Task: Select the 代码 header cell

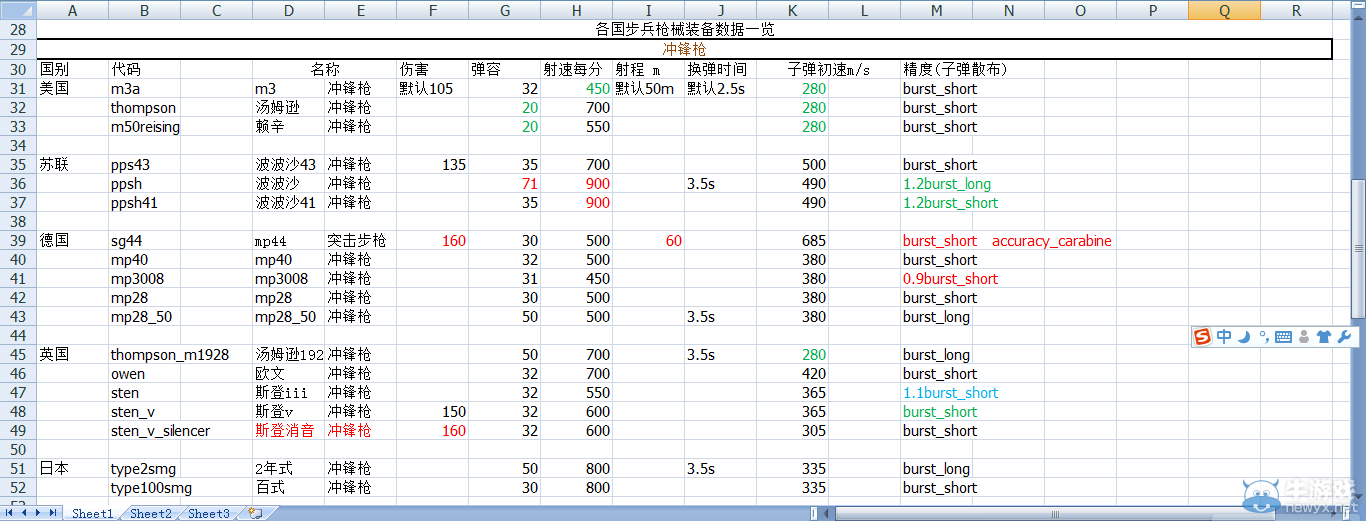Action: pyautogui.click(x=144, y=70)
